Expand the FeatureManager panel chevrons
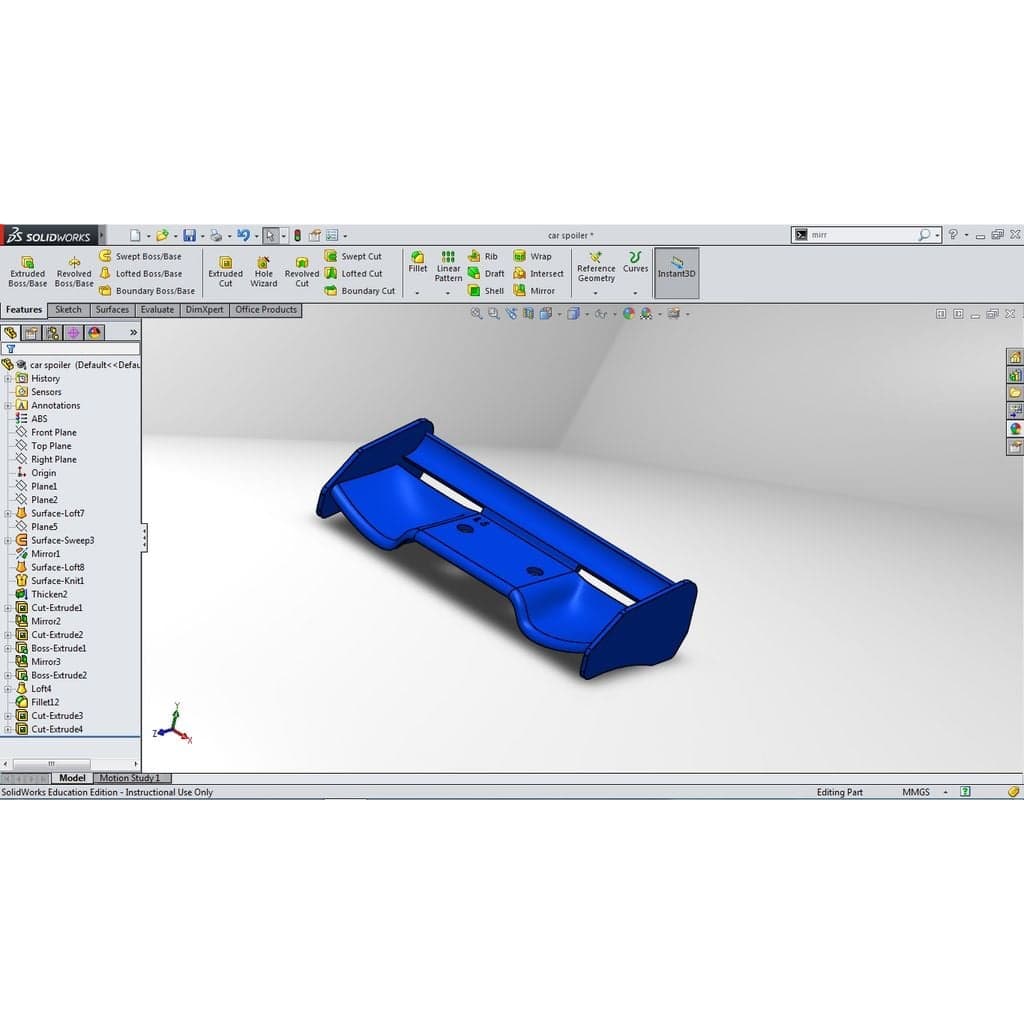The height and width of the screenshot is (1024, 1024). pyautogui.click(x=133, y=332)
